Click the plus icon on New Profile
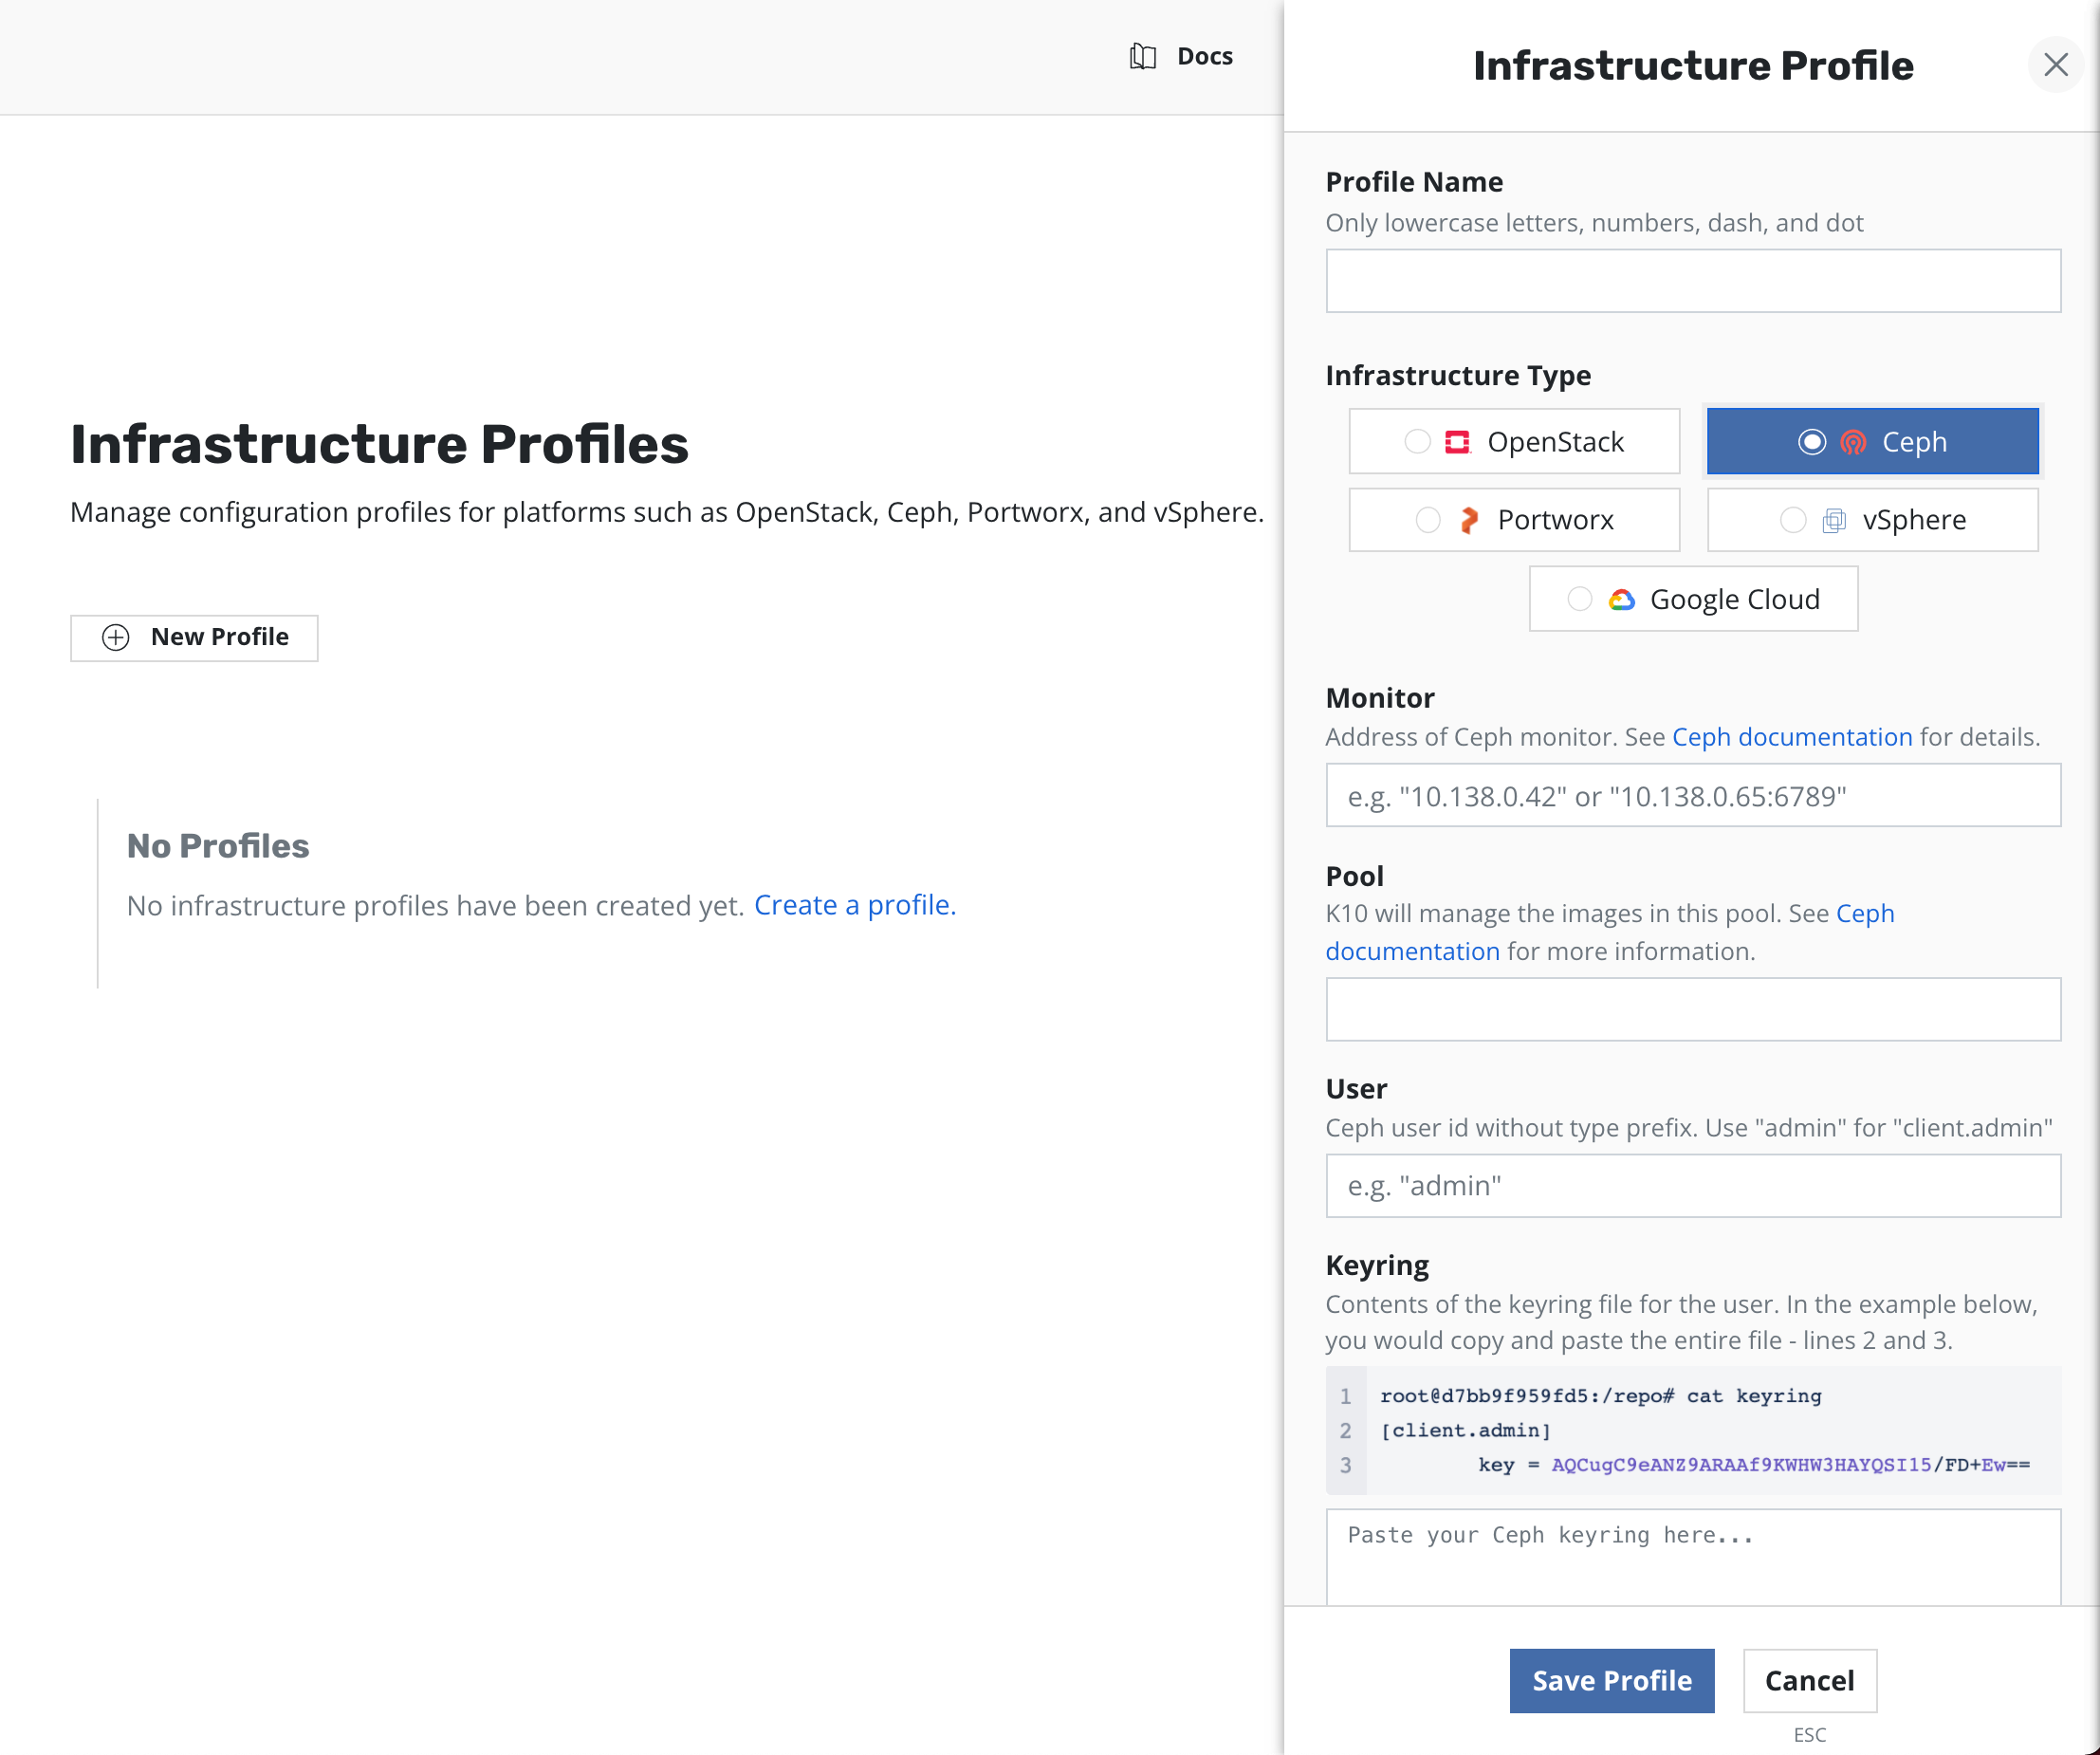This screenshot has height=1755, width=2100. click(116, 637)
